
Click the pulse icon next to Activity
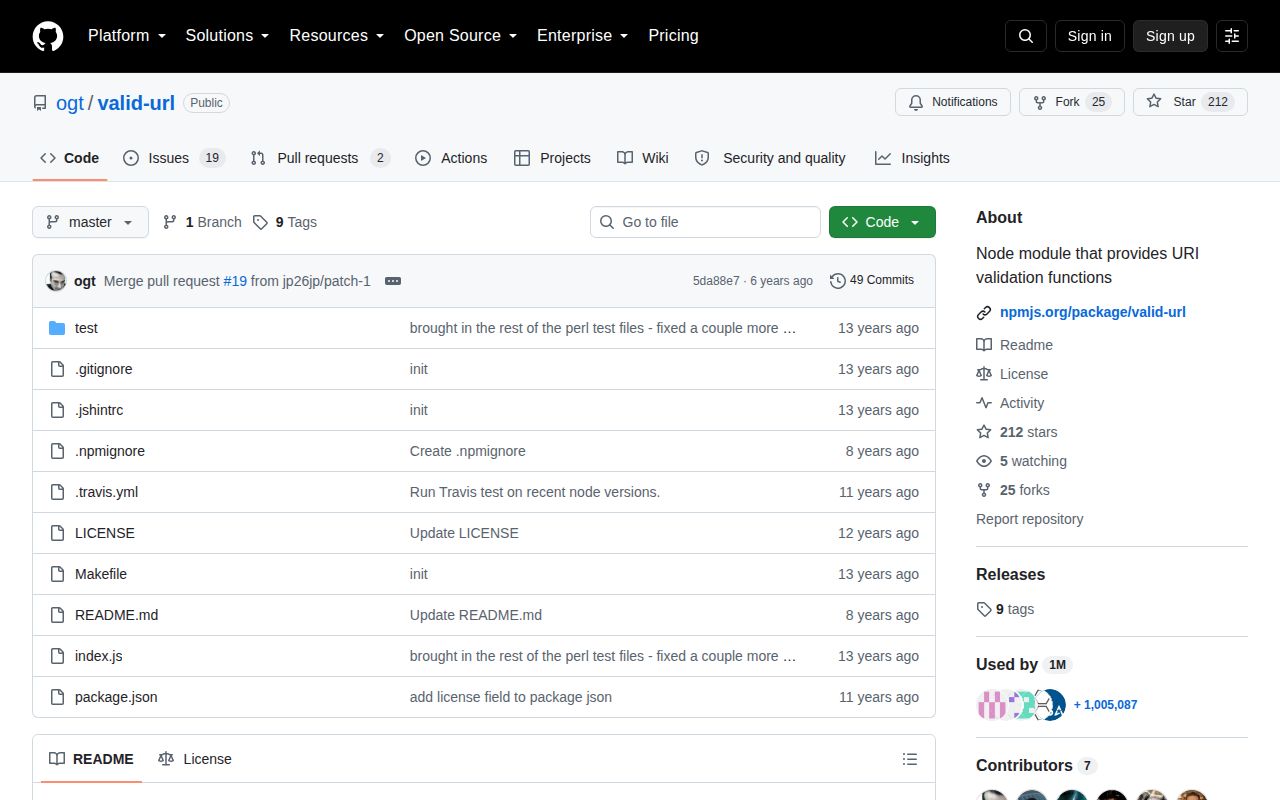(984, 403)
